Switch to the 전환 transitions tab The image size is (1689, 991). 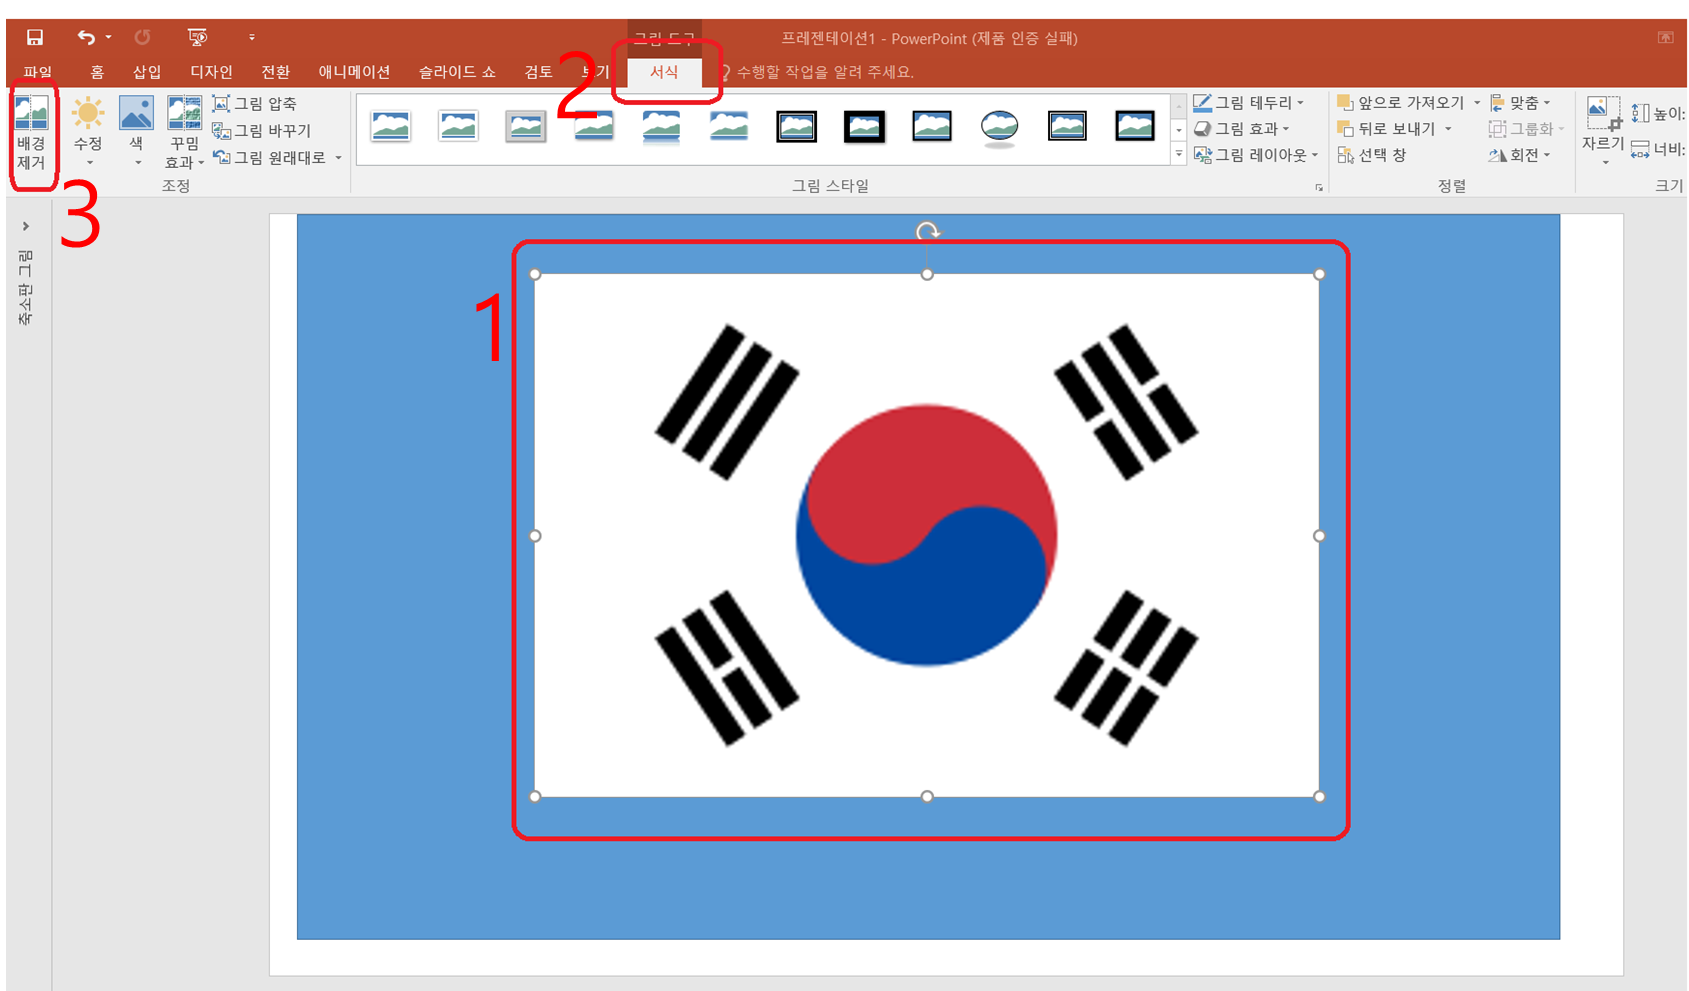coord(275,72)
